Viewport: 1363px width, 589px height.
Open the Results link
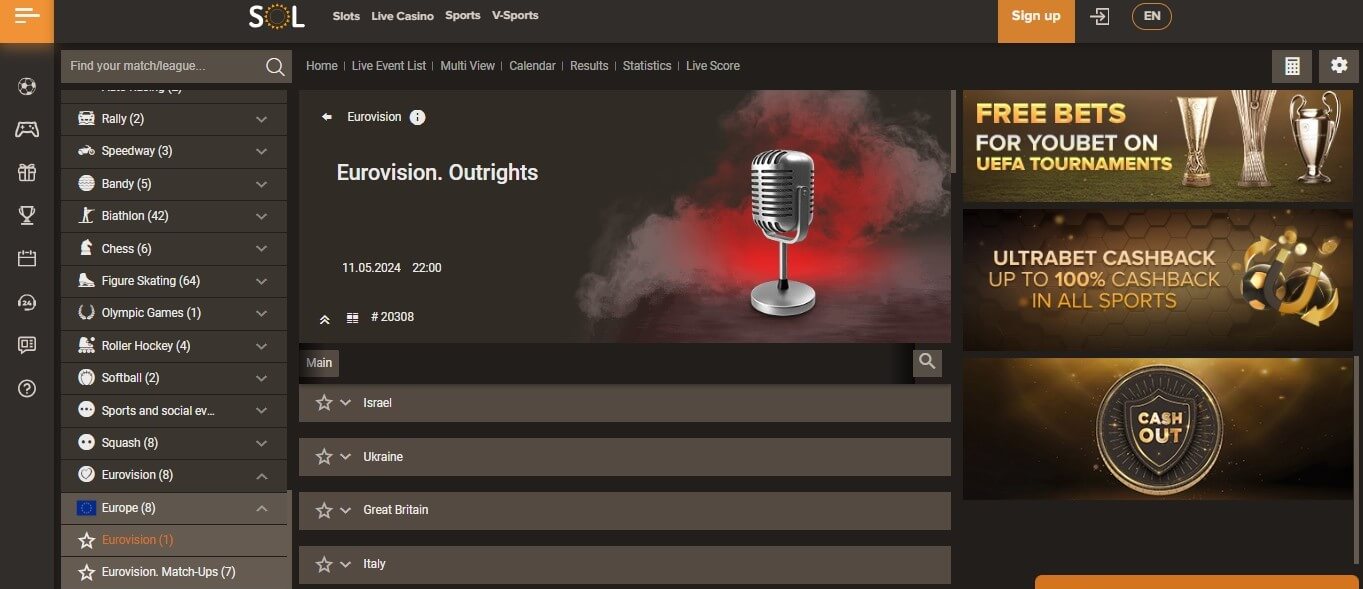point(589,66)
